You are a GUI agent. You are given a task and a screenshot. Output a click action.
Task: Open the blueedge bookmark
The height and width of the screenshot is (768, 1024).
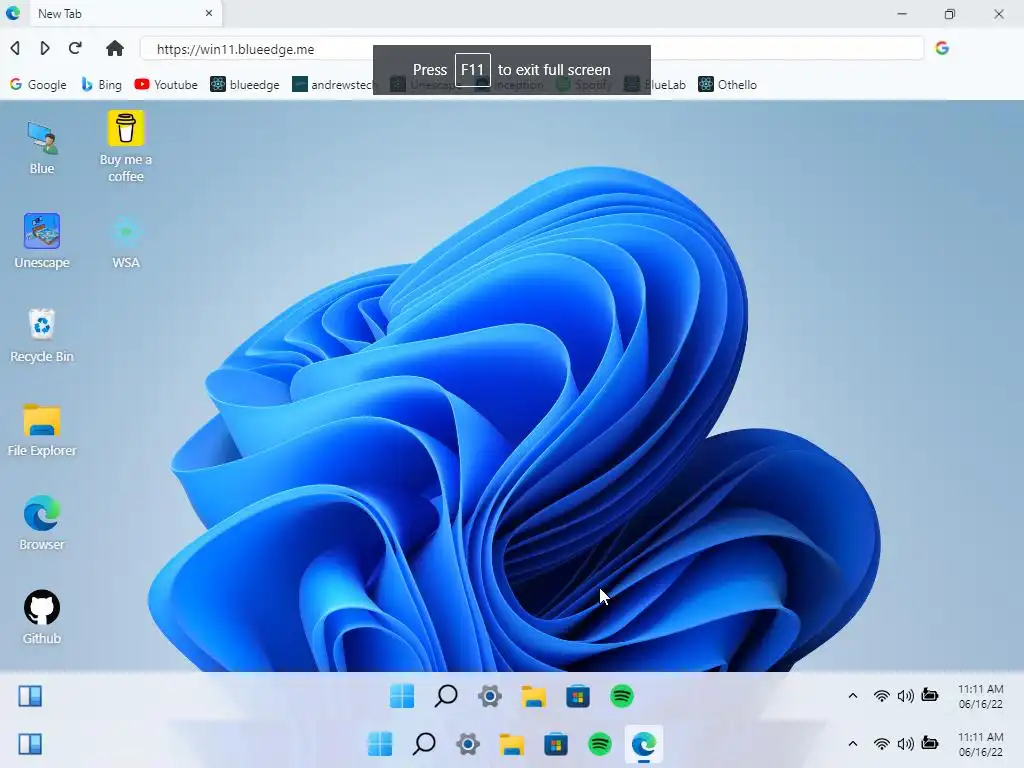click(x=244, y=84)
